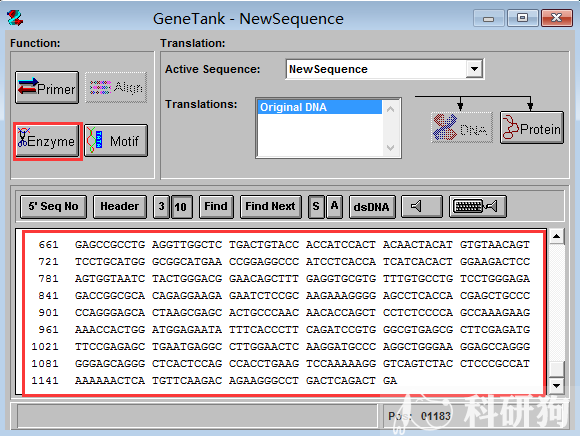Click the Translations list up arrow
Screen dimensions: 580x436
[x=390, y=109]
